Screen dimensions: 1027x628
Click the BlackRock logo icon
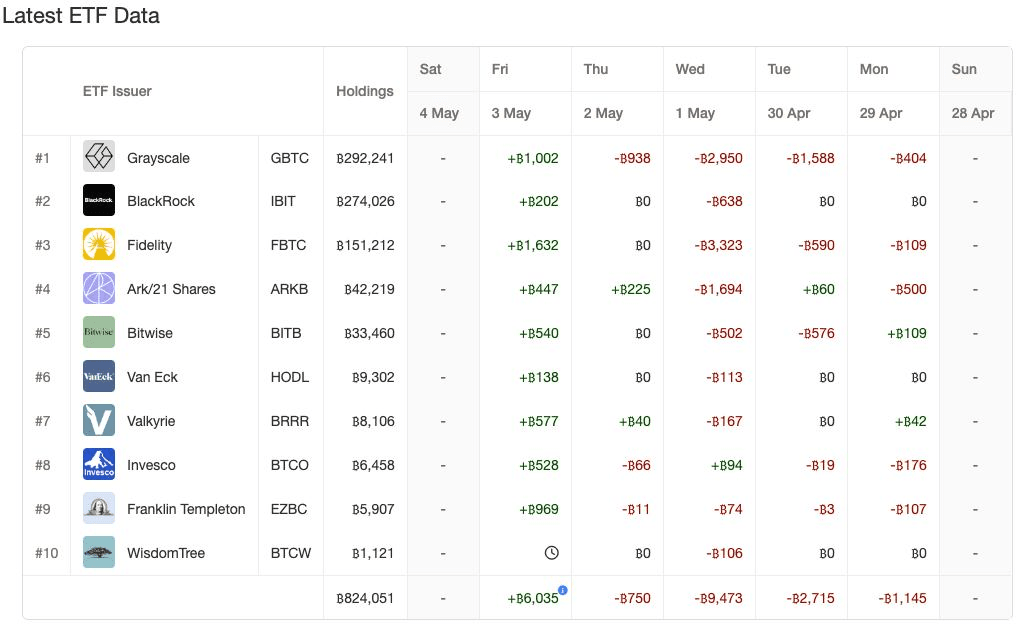tap(99, 201)
